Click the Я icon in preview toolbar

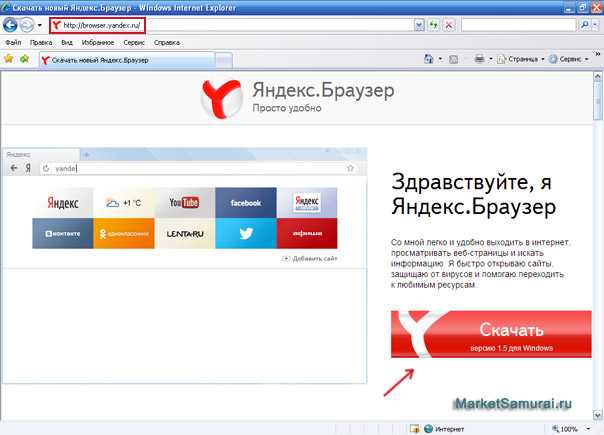click(x=28, y=168)
